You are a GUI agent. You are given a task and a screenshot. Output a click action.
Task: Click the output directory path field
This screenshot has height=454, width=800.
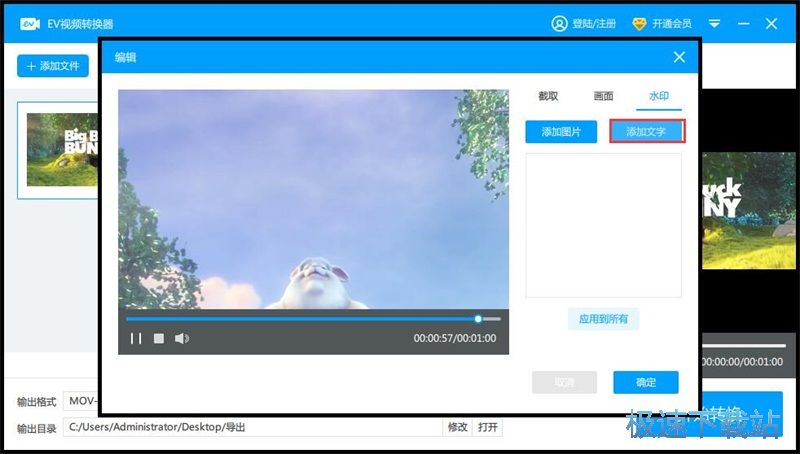(253, 427)
